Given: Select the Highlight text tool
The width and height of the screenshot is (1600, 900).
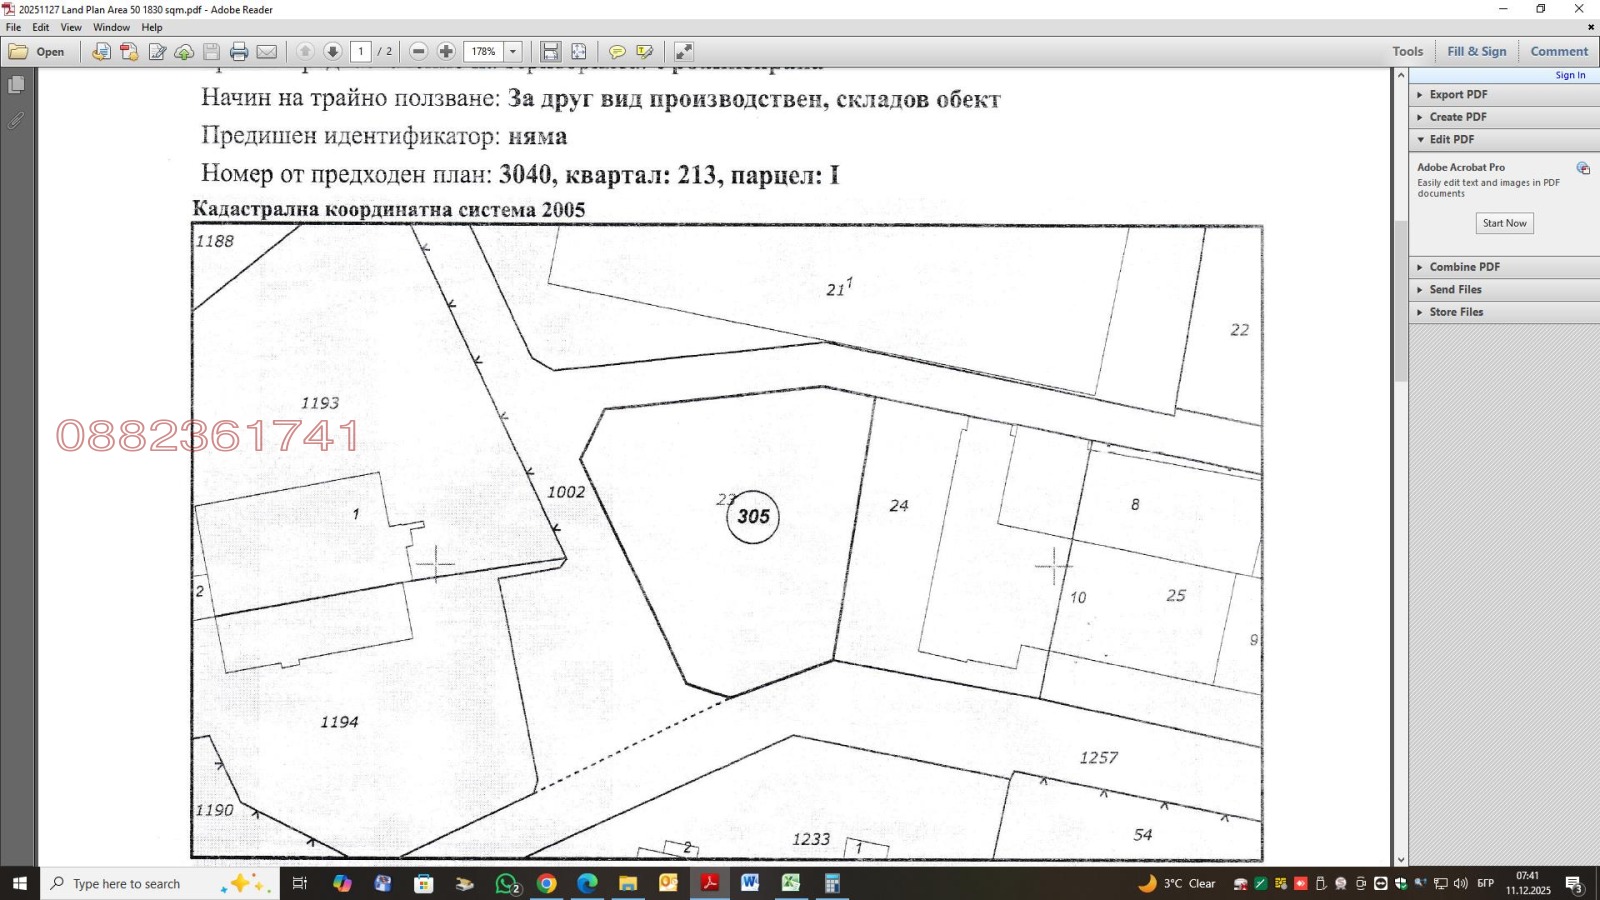Looking at the screenshot, I should (x=645, y=52).
